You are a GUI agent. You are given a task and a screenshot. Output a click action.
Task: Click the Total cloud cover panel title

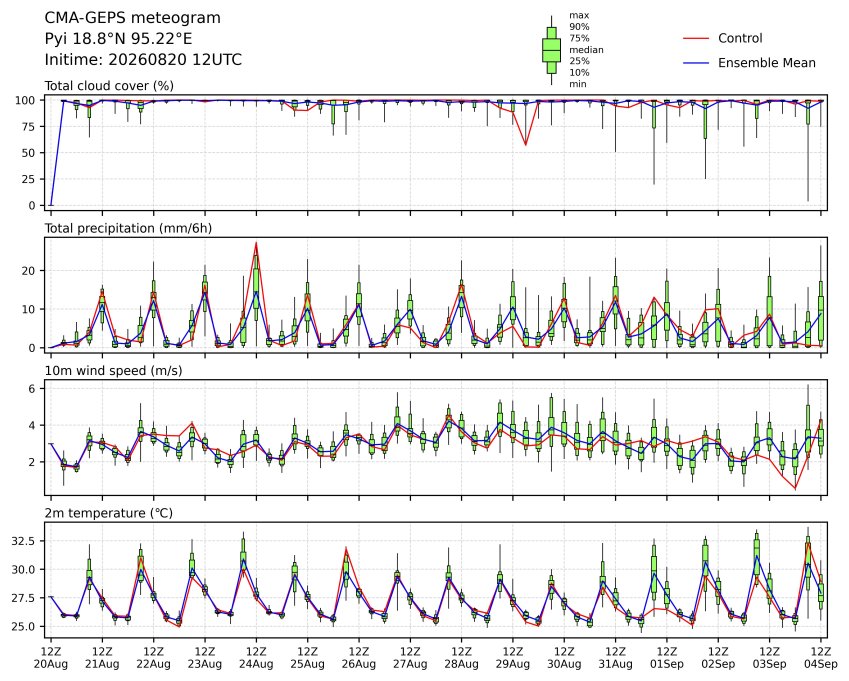click(109, 86)
